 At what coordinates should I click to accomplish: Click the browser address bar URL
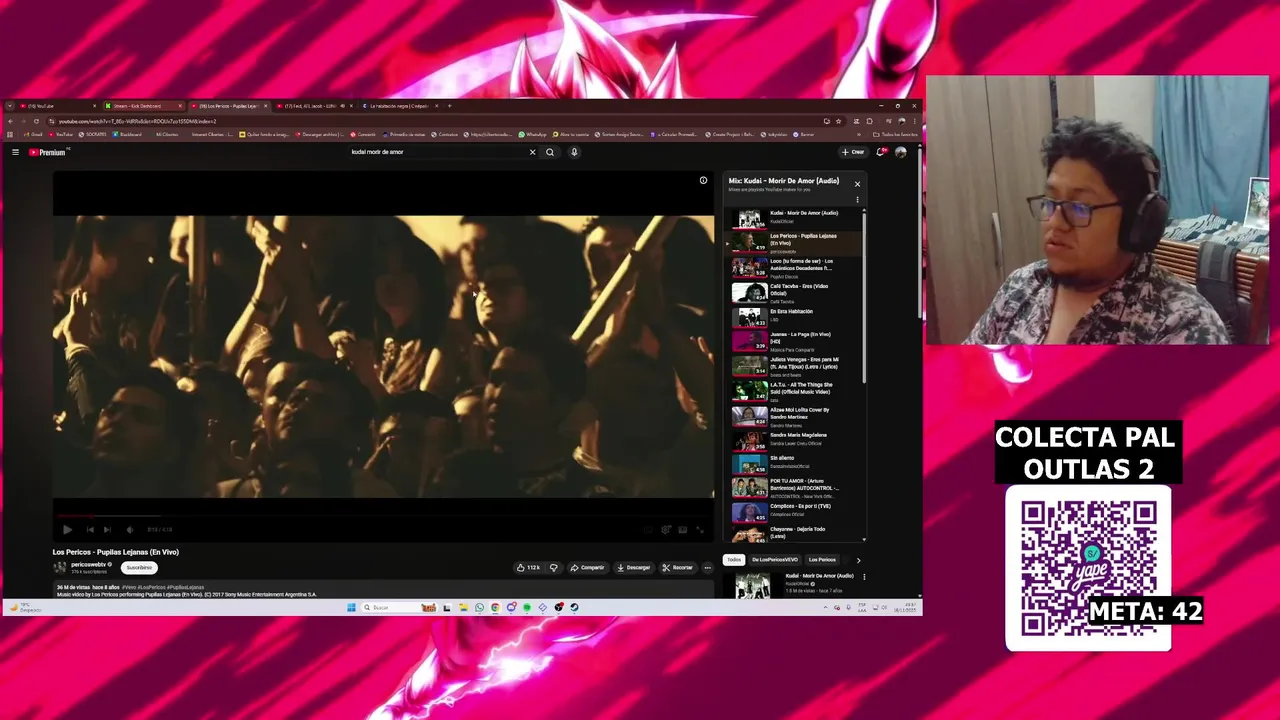click(x=137, y=121)
